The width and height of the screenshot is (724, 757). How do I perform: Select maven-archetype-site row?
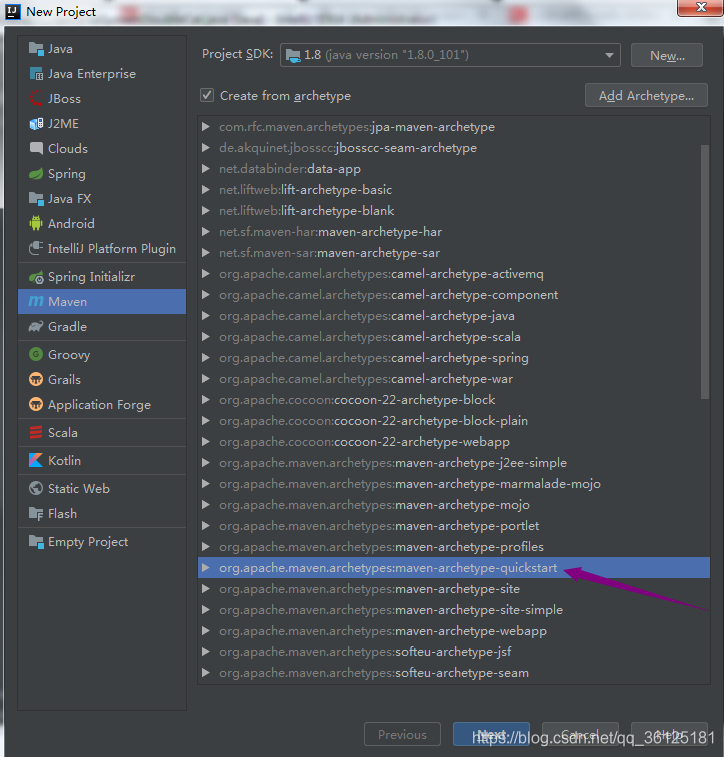pos(454,589)
